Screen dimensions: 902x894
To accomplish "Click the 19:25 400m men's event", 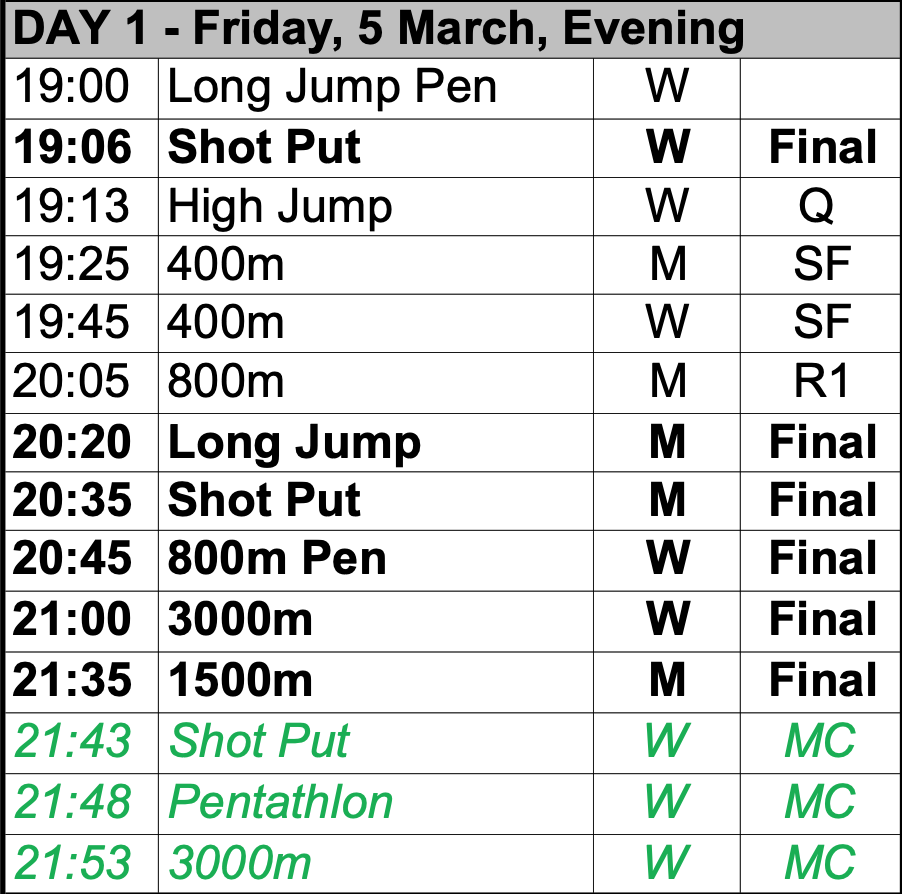I will point(226,265).
